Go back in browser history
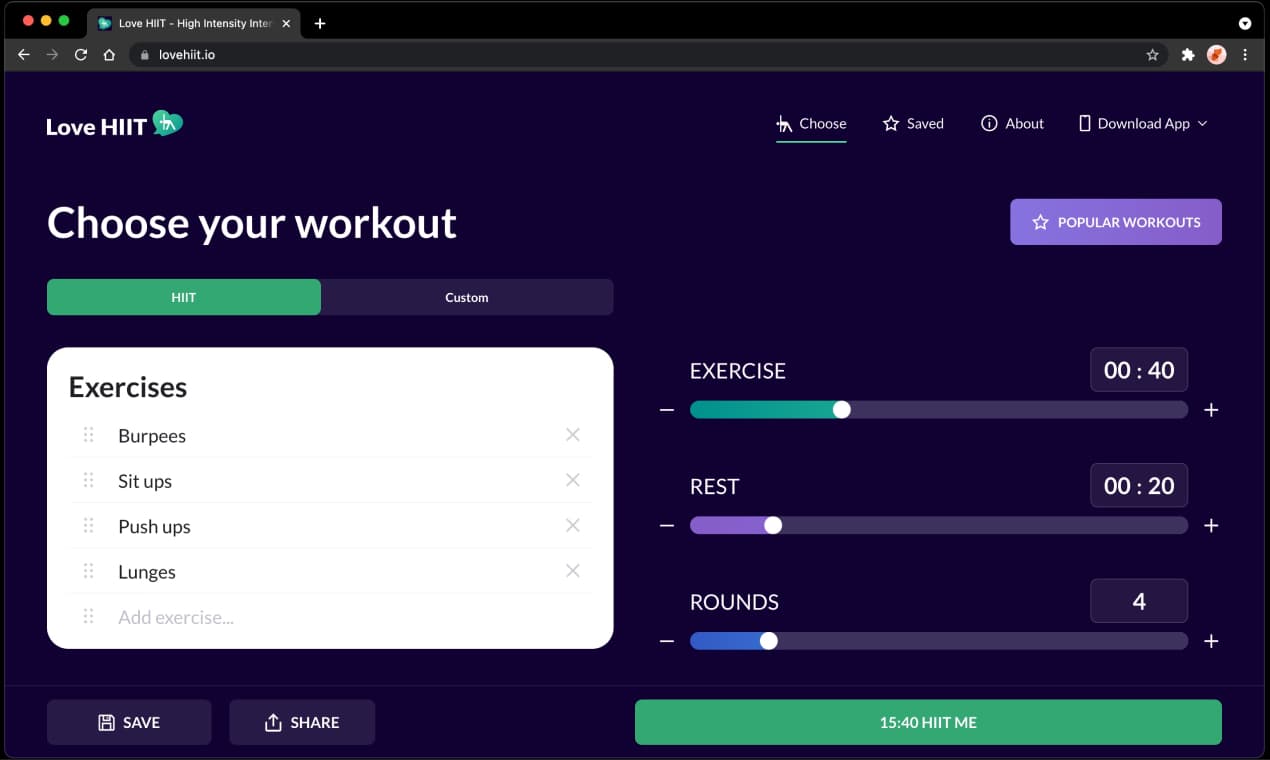1270x760 pixels. point(24,55)
